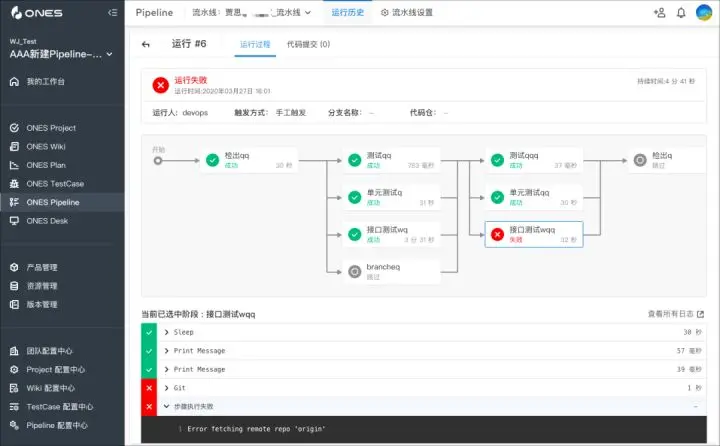Open the notifications bell
This screenshot has height=446, width=720.
tap(681, 13)
